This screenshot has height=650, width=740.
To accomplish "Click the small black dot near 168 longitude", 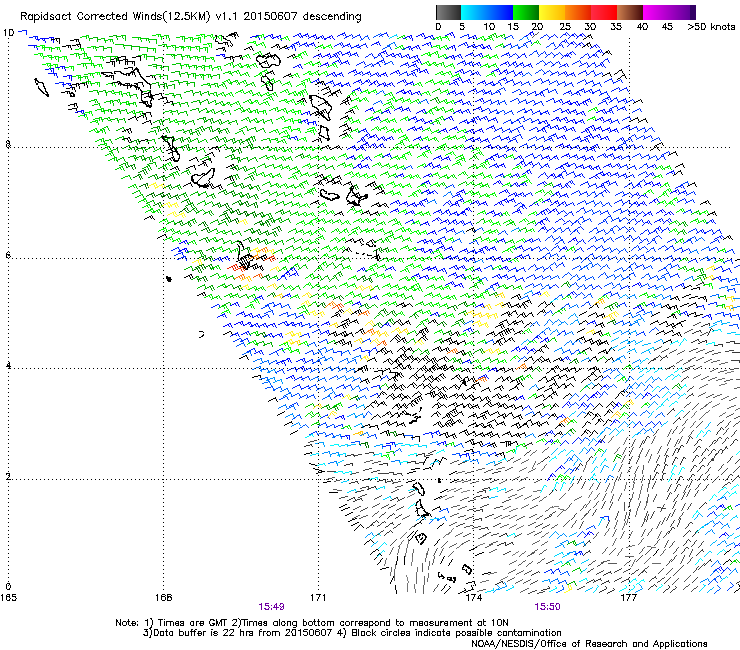I will pyautogui.click(x=169, y=279).
